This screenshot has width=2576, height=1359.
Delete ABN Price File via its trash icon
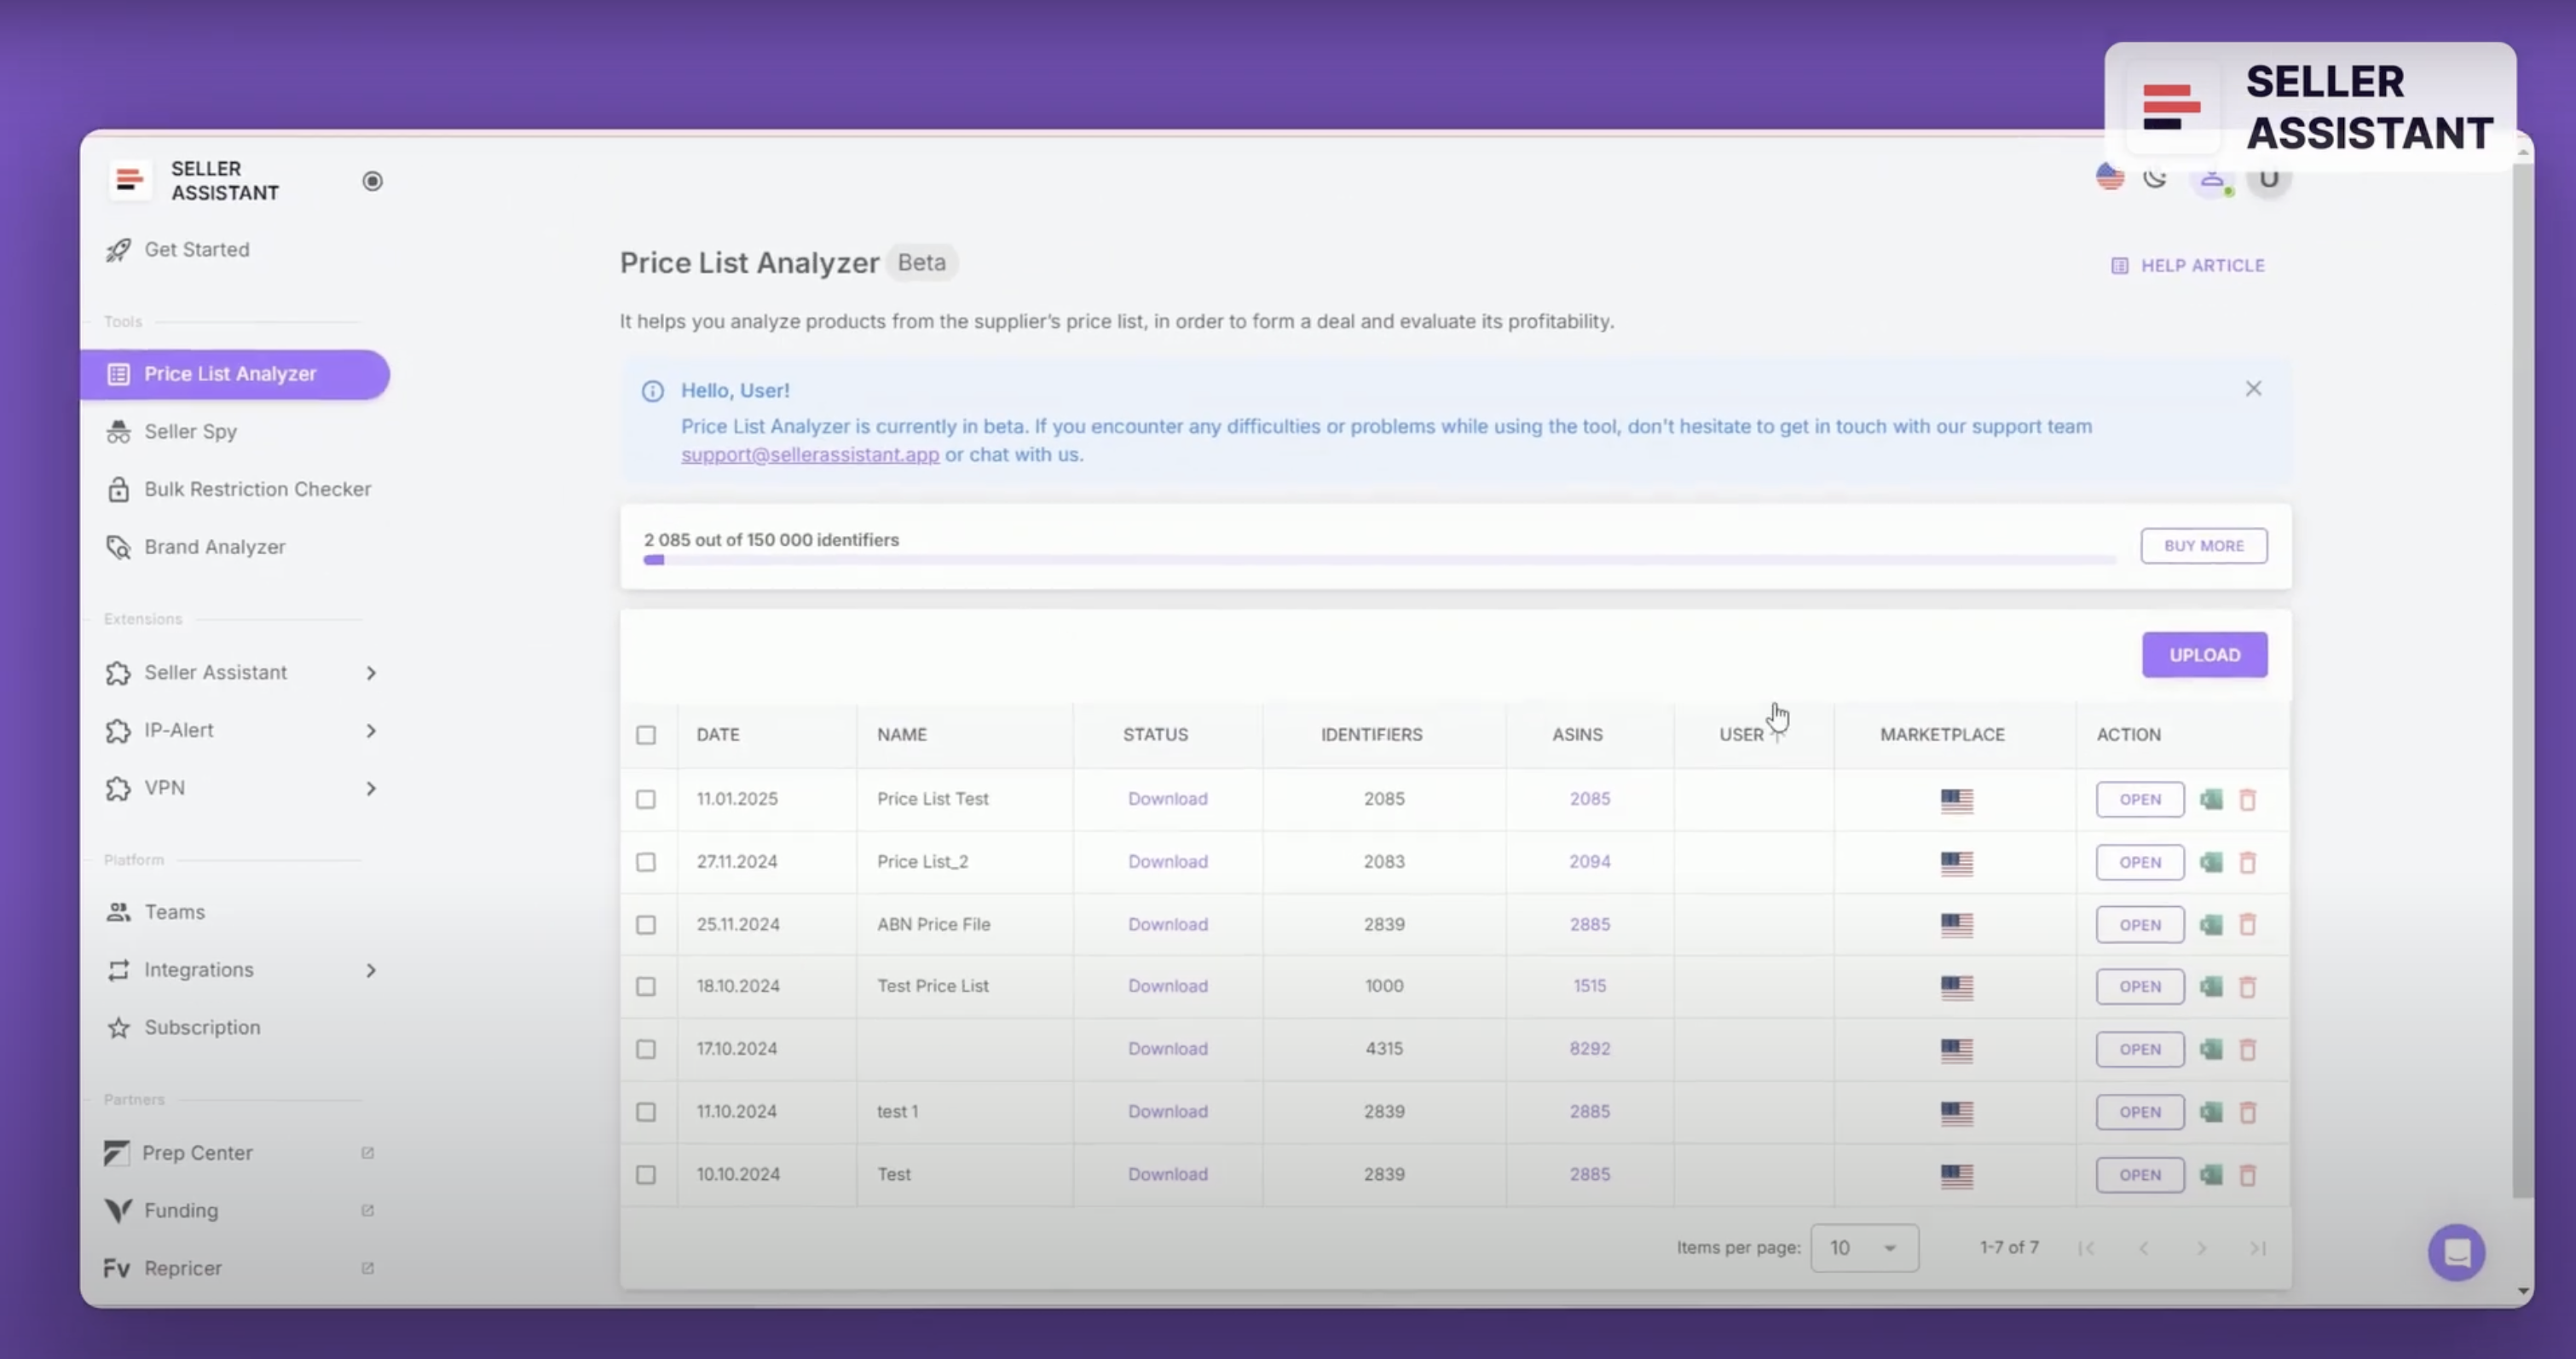tap(2249, 924)
